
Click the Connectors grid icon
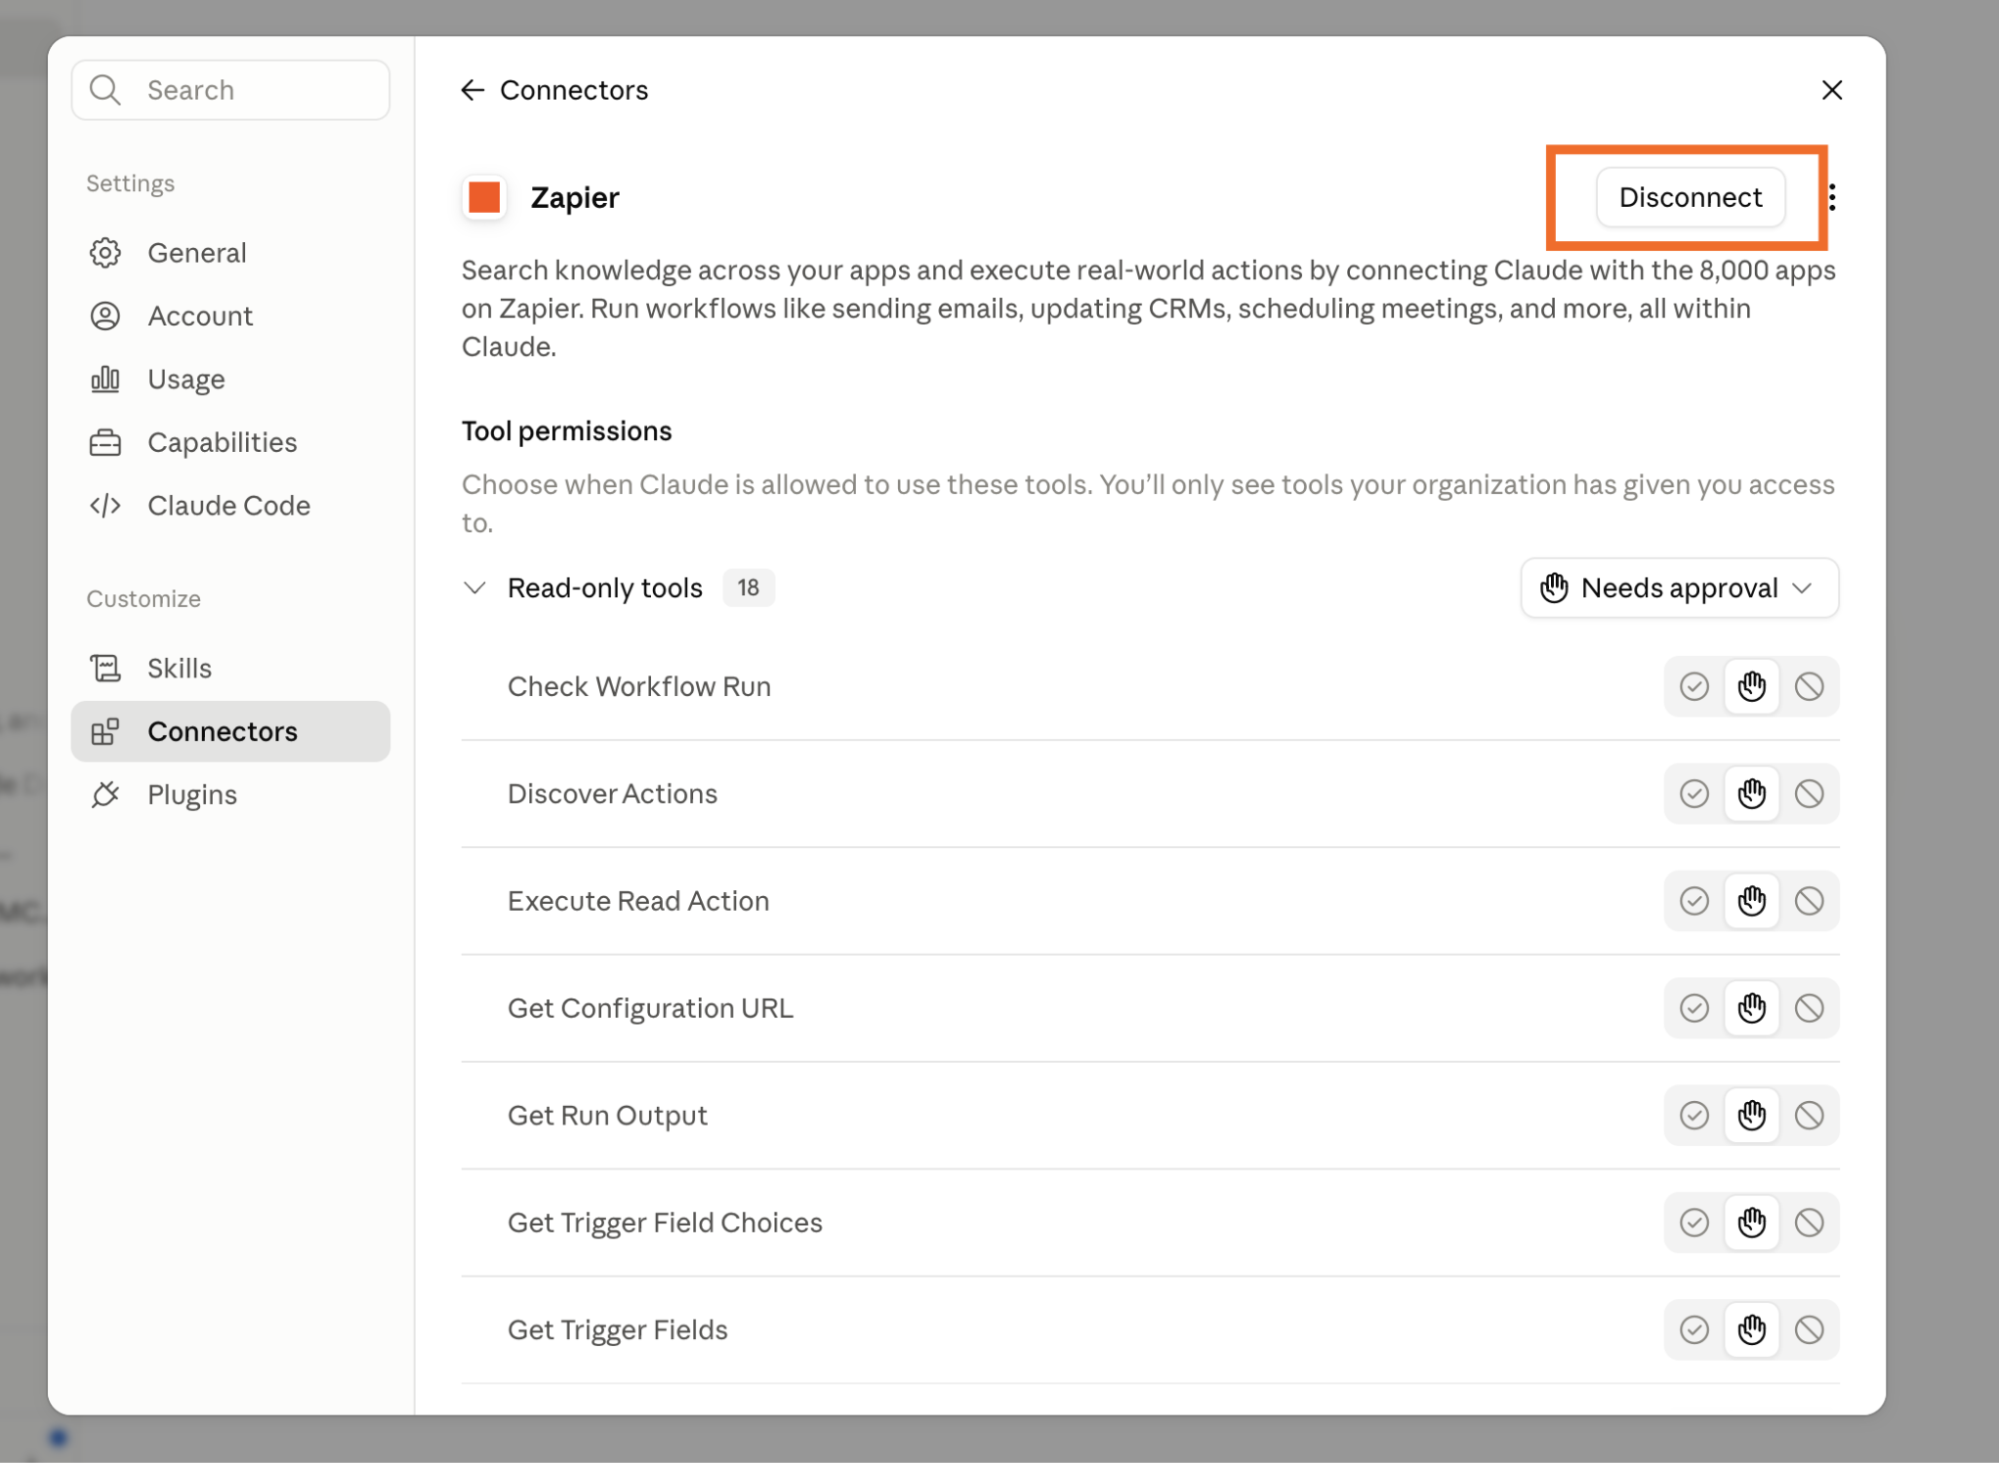pos(105,731)
